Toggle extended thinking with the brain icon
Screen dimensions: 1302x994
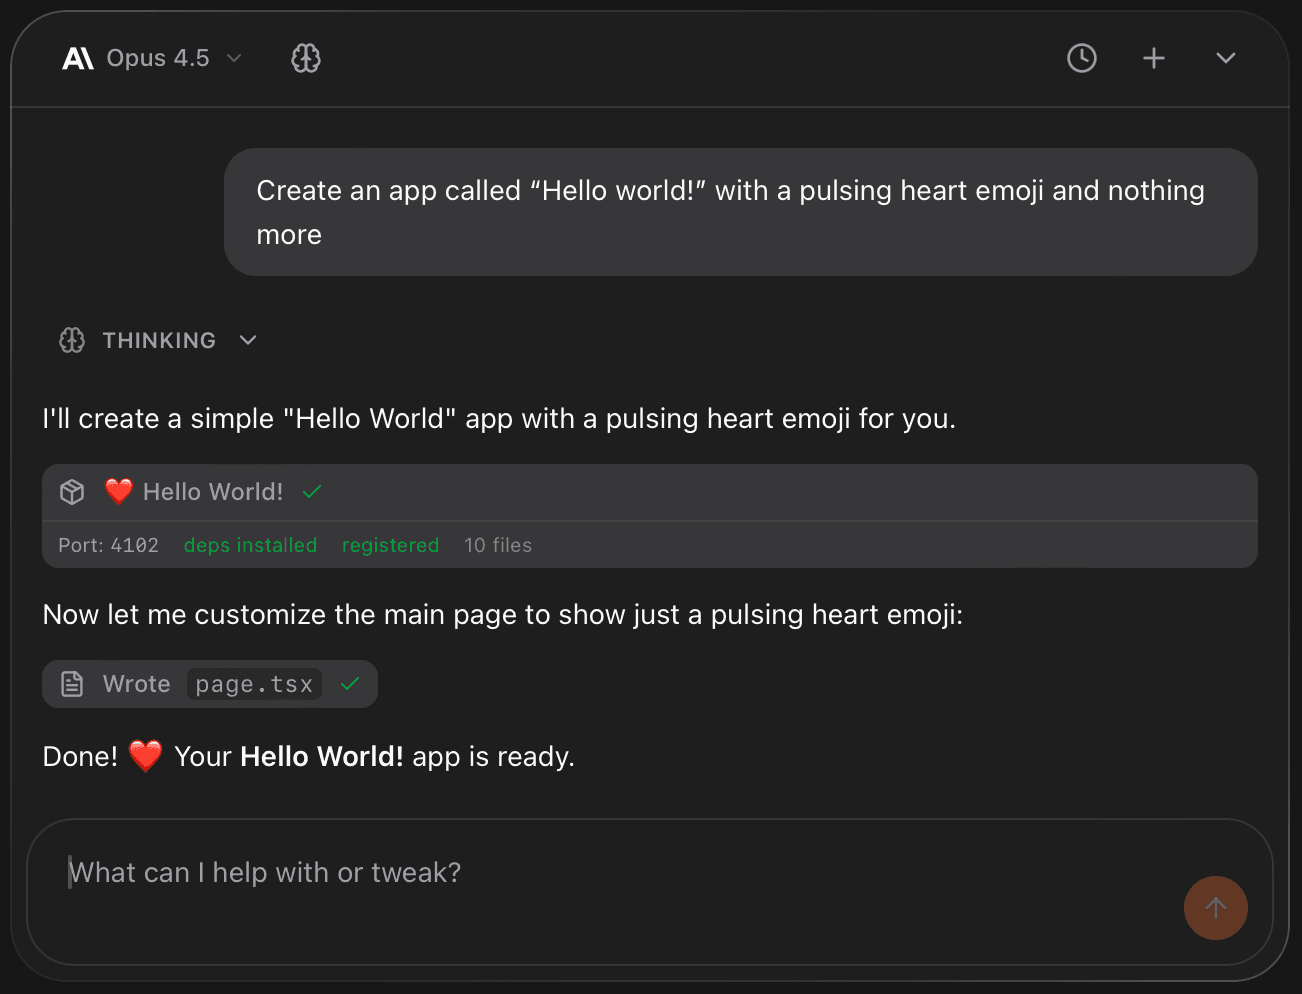coord(306,58)
